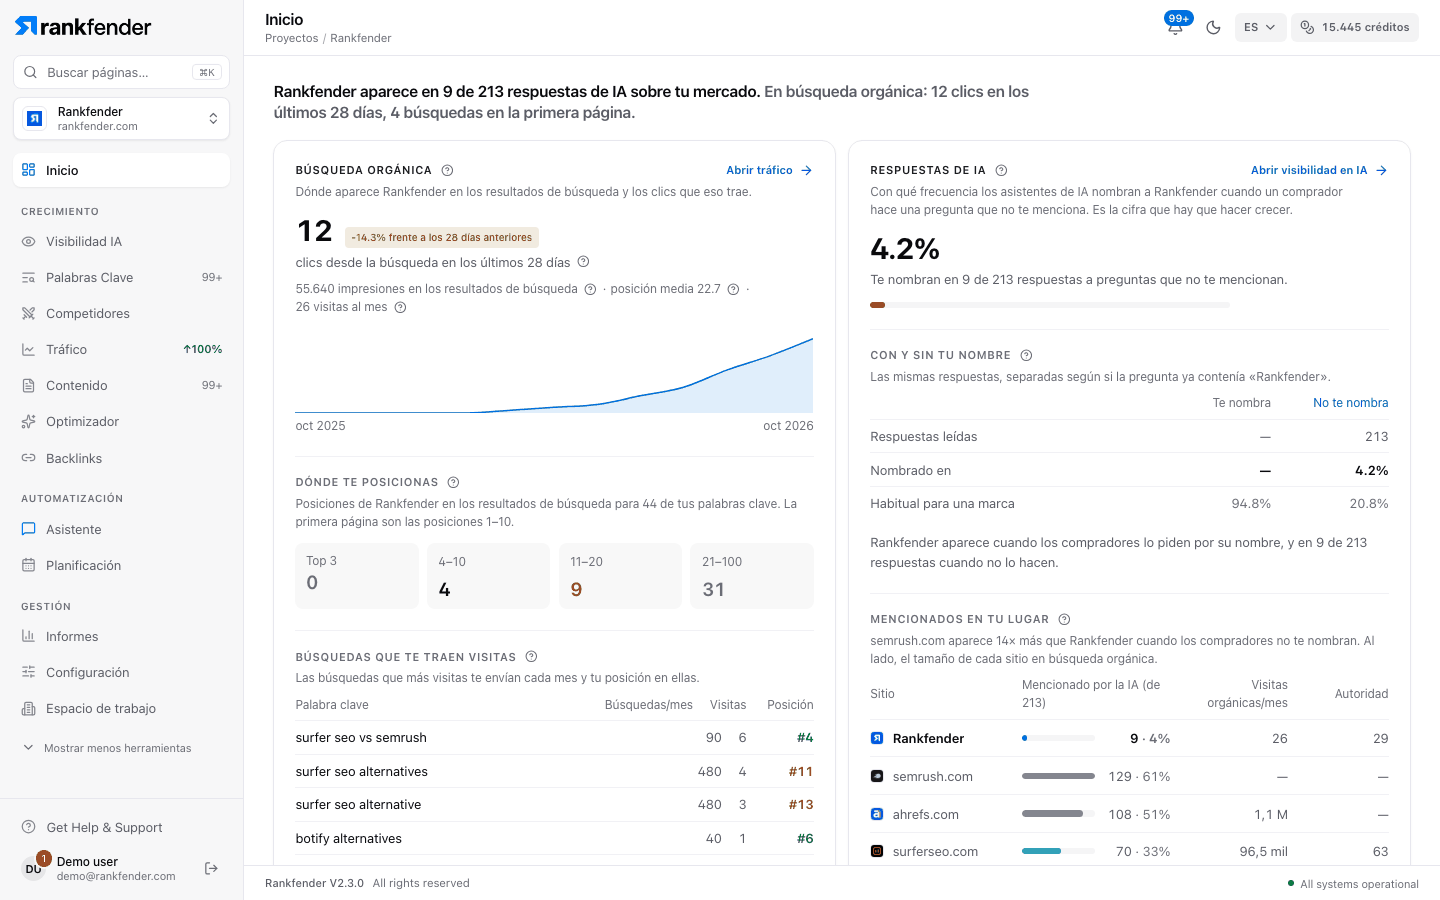The width and height of the screenshot is (1440, 900).
Task: Click the logout icon next to Demo user
Action: pyautogui.click(x=211, y=868)
